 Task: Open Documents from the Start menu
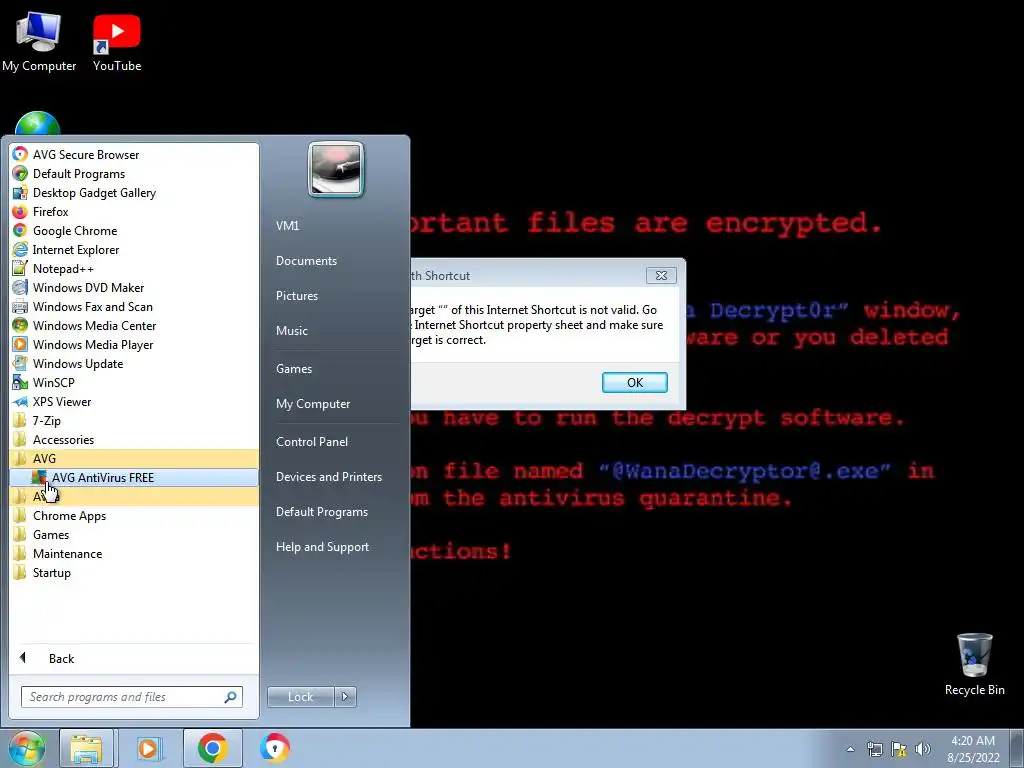tap(337, 261)
